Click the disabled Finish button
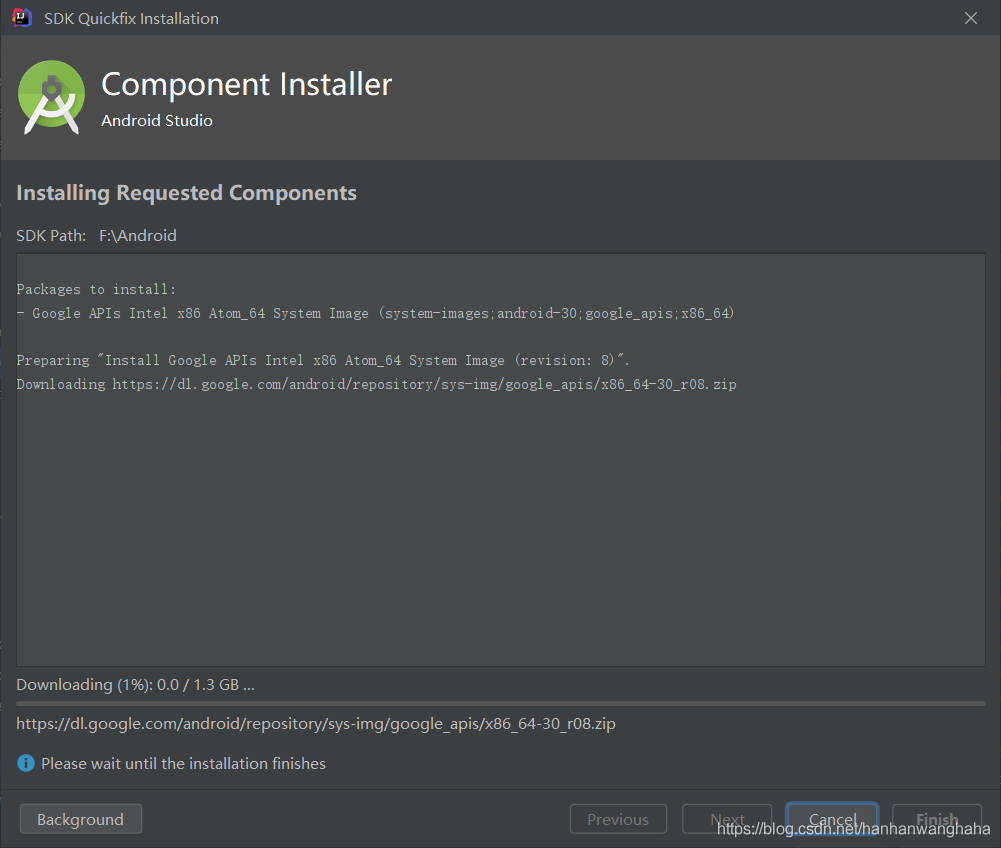 (936, 818)
